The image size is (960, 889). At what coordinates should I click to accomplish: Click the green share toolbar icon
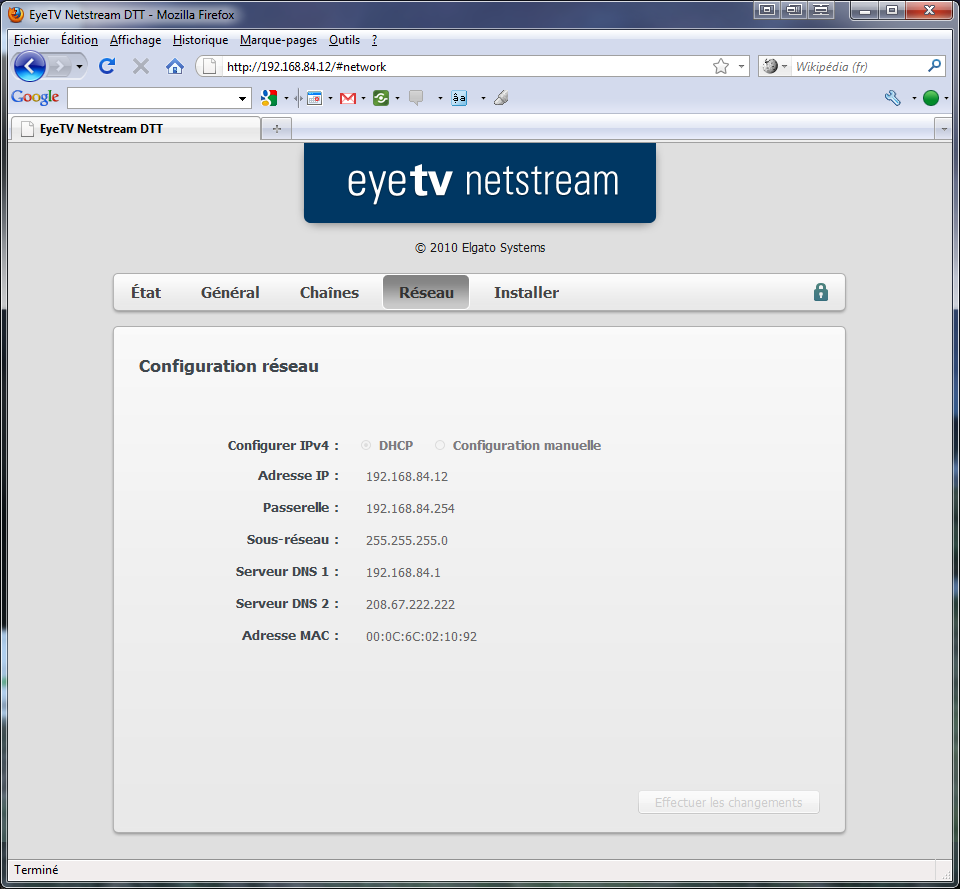click(x=381, y=98)
